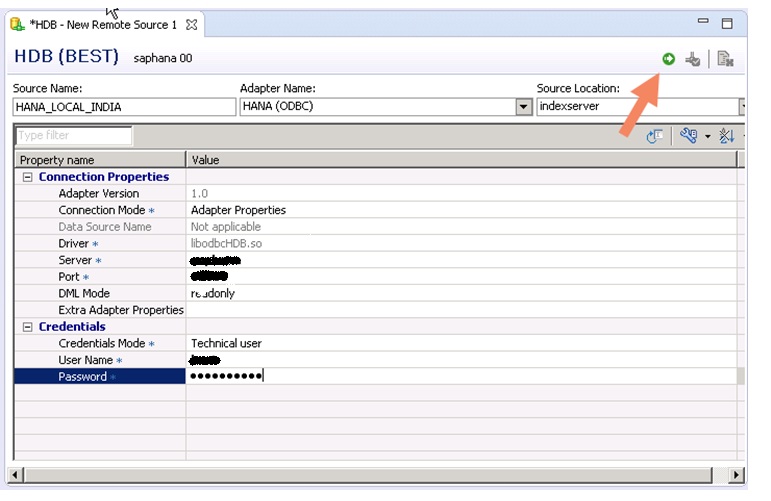Click the wrench properties icon
The width and height of the screenshot is (771, 501).
(688, 135)
